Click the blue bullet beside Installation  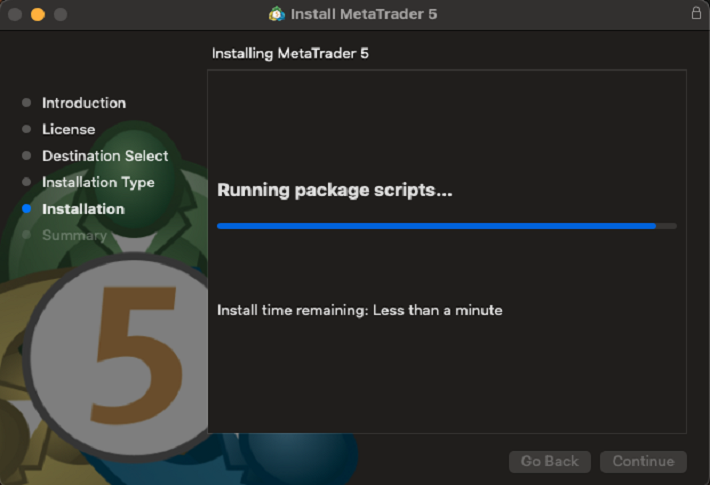point(27,209)
